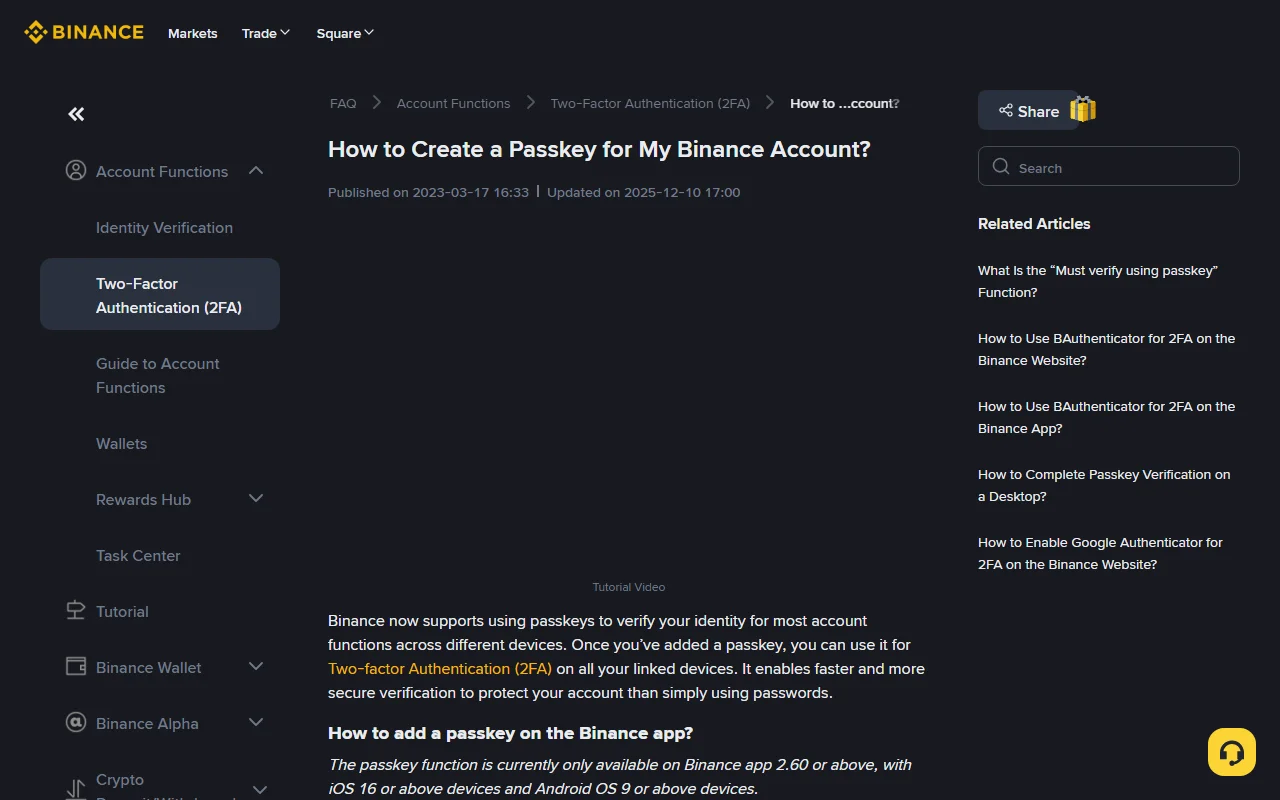Click the Crypto deposit icon in sidebar
This screenshot has width=1280, height=800.
[76, 789]
